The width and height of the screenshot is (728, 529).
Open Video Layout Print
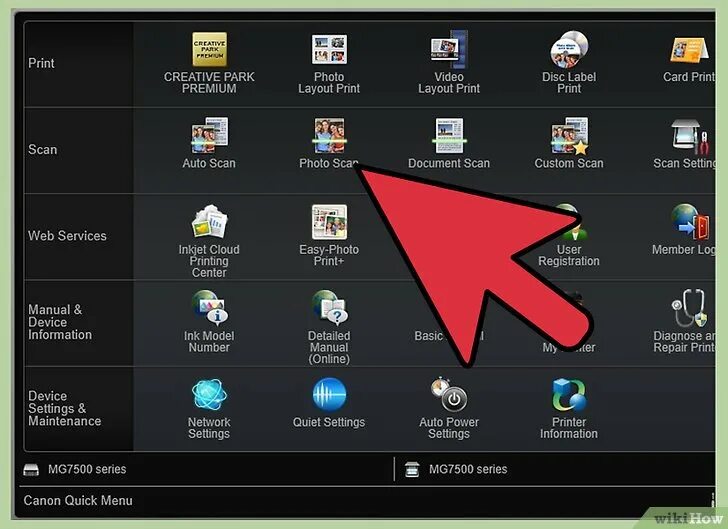449,63
